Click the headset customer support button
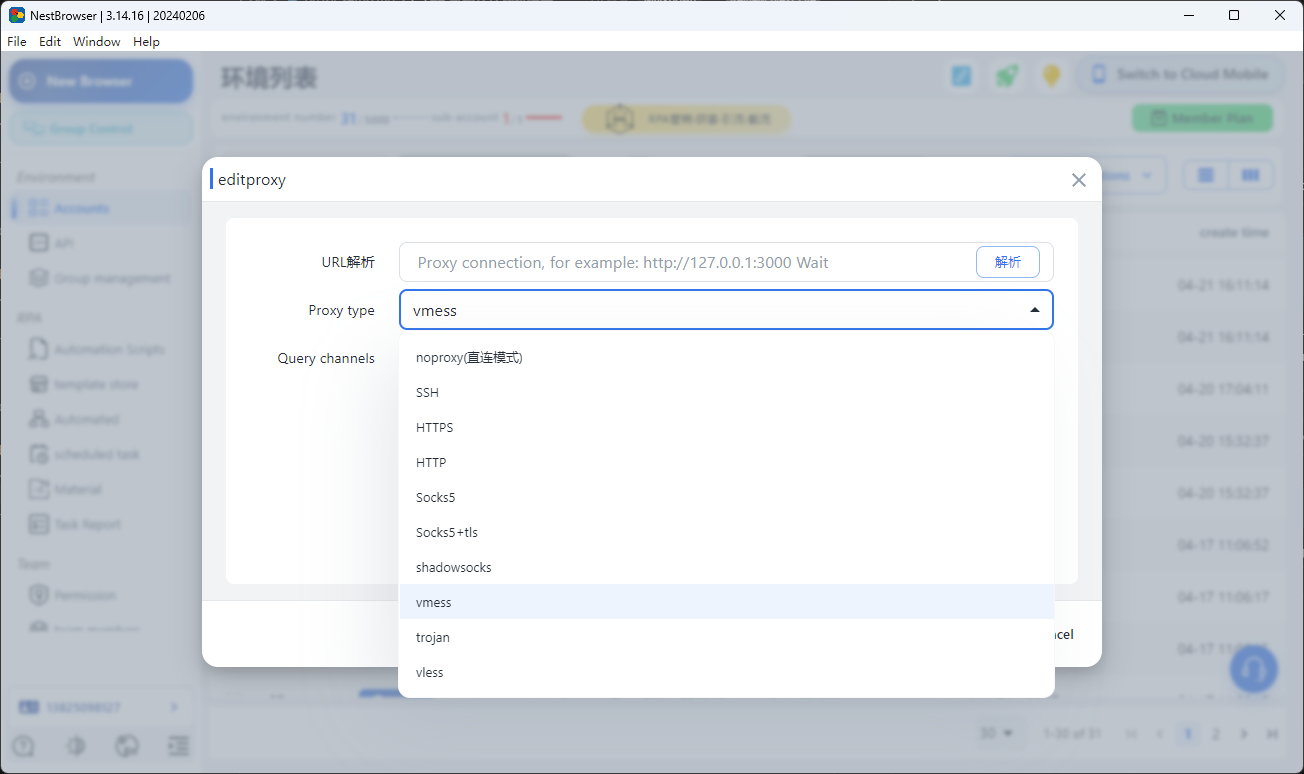The image size is (1304, 774). (x=1253, y=669)
